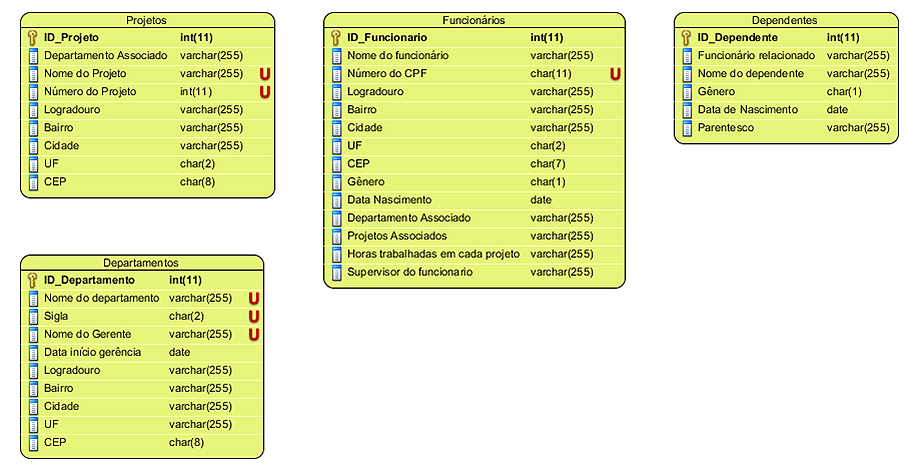
Task: Select the Departamentos table header
Action: click(141, 262)
